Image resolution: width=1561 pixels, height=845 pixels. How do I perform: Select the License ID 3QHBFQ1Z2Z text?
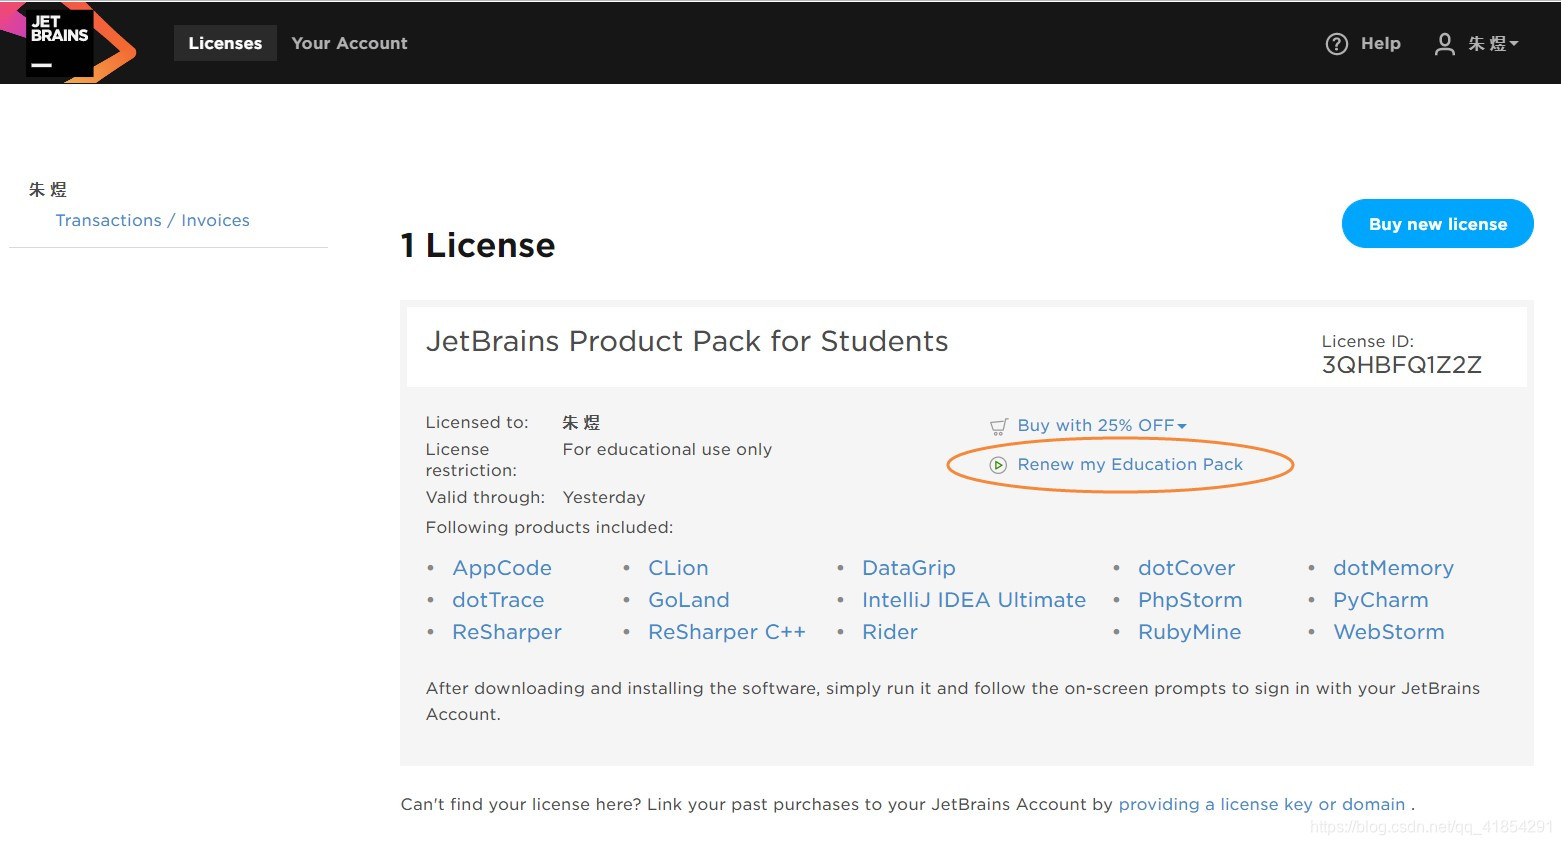point(1401,365)
